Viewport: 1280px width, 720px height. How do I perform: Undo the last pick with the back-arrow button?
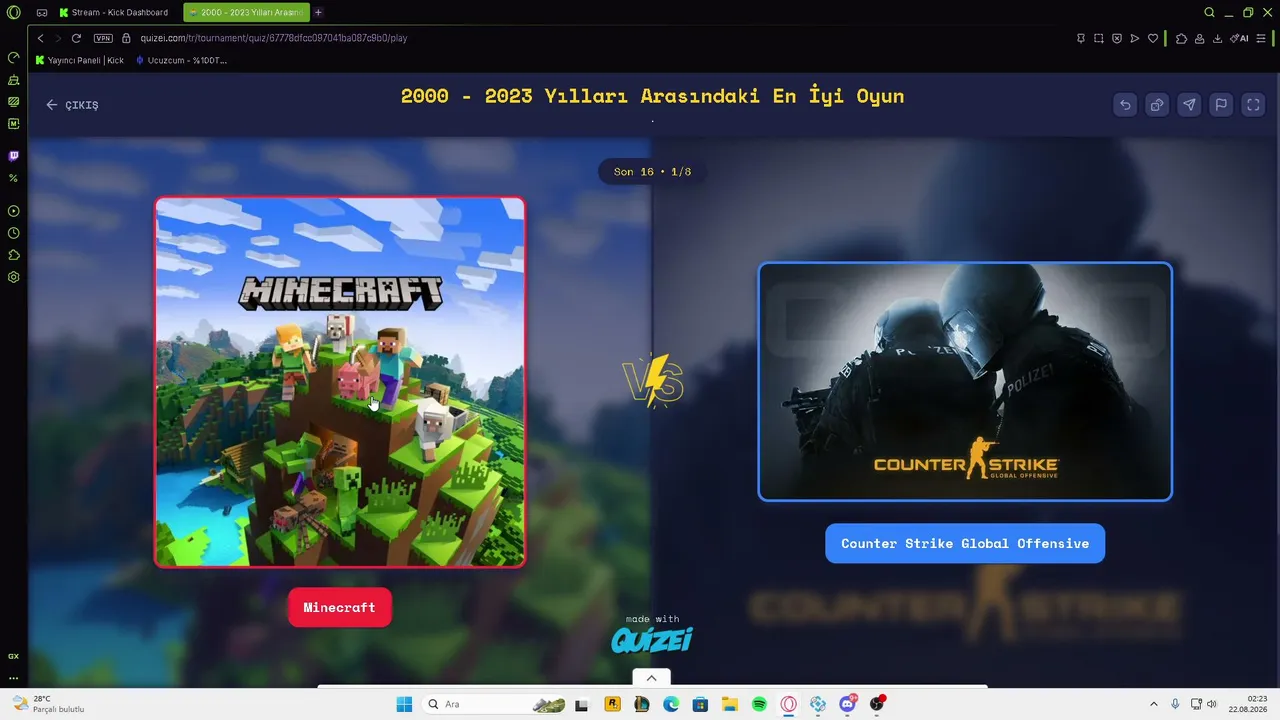tap(1125, 105)
